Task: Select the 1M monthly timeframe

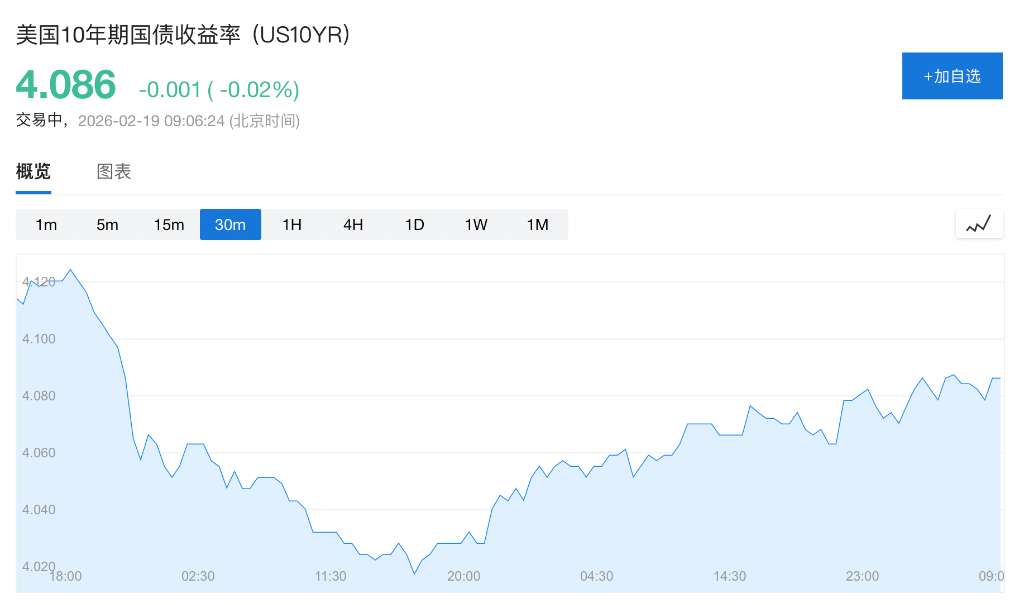Action: tap(538, 225)
